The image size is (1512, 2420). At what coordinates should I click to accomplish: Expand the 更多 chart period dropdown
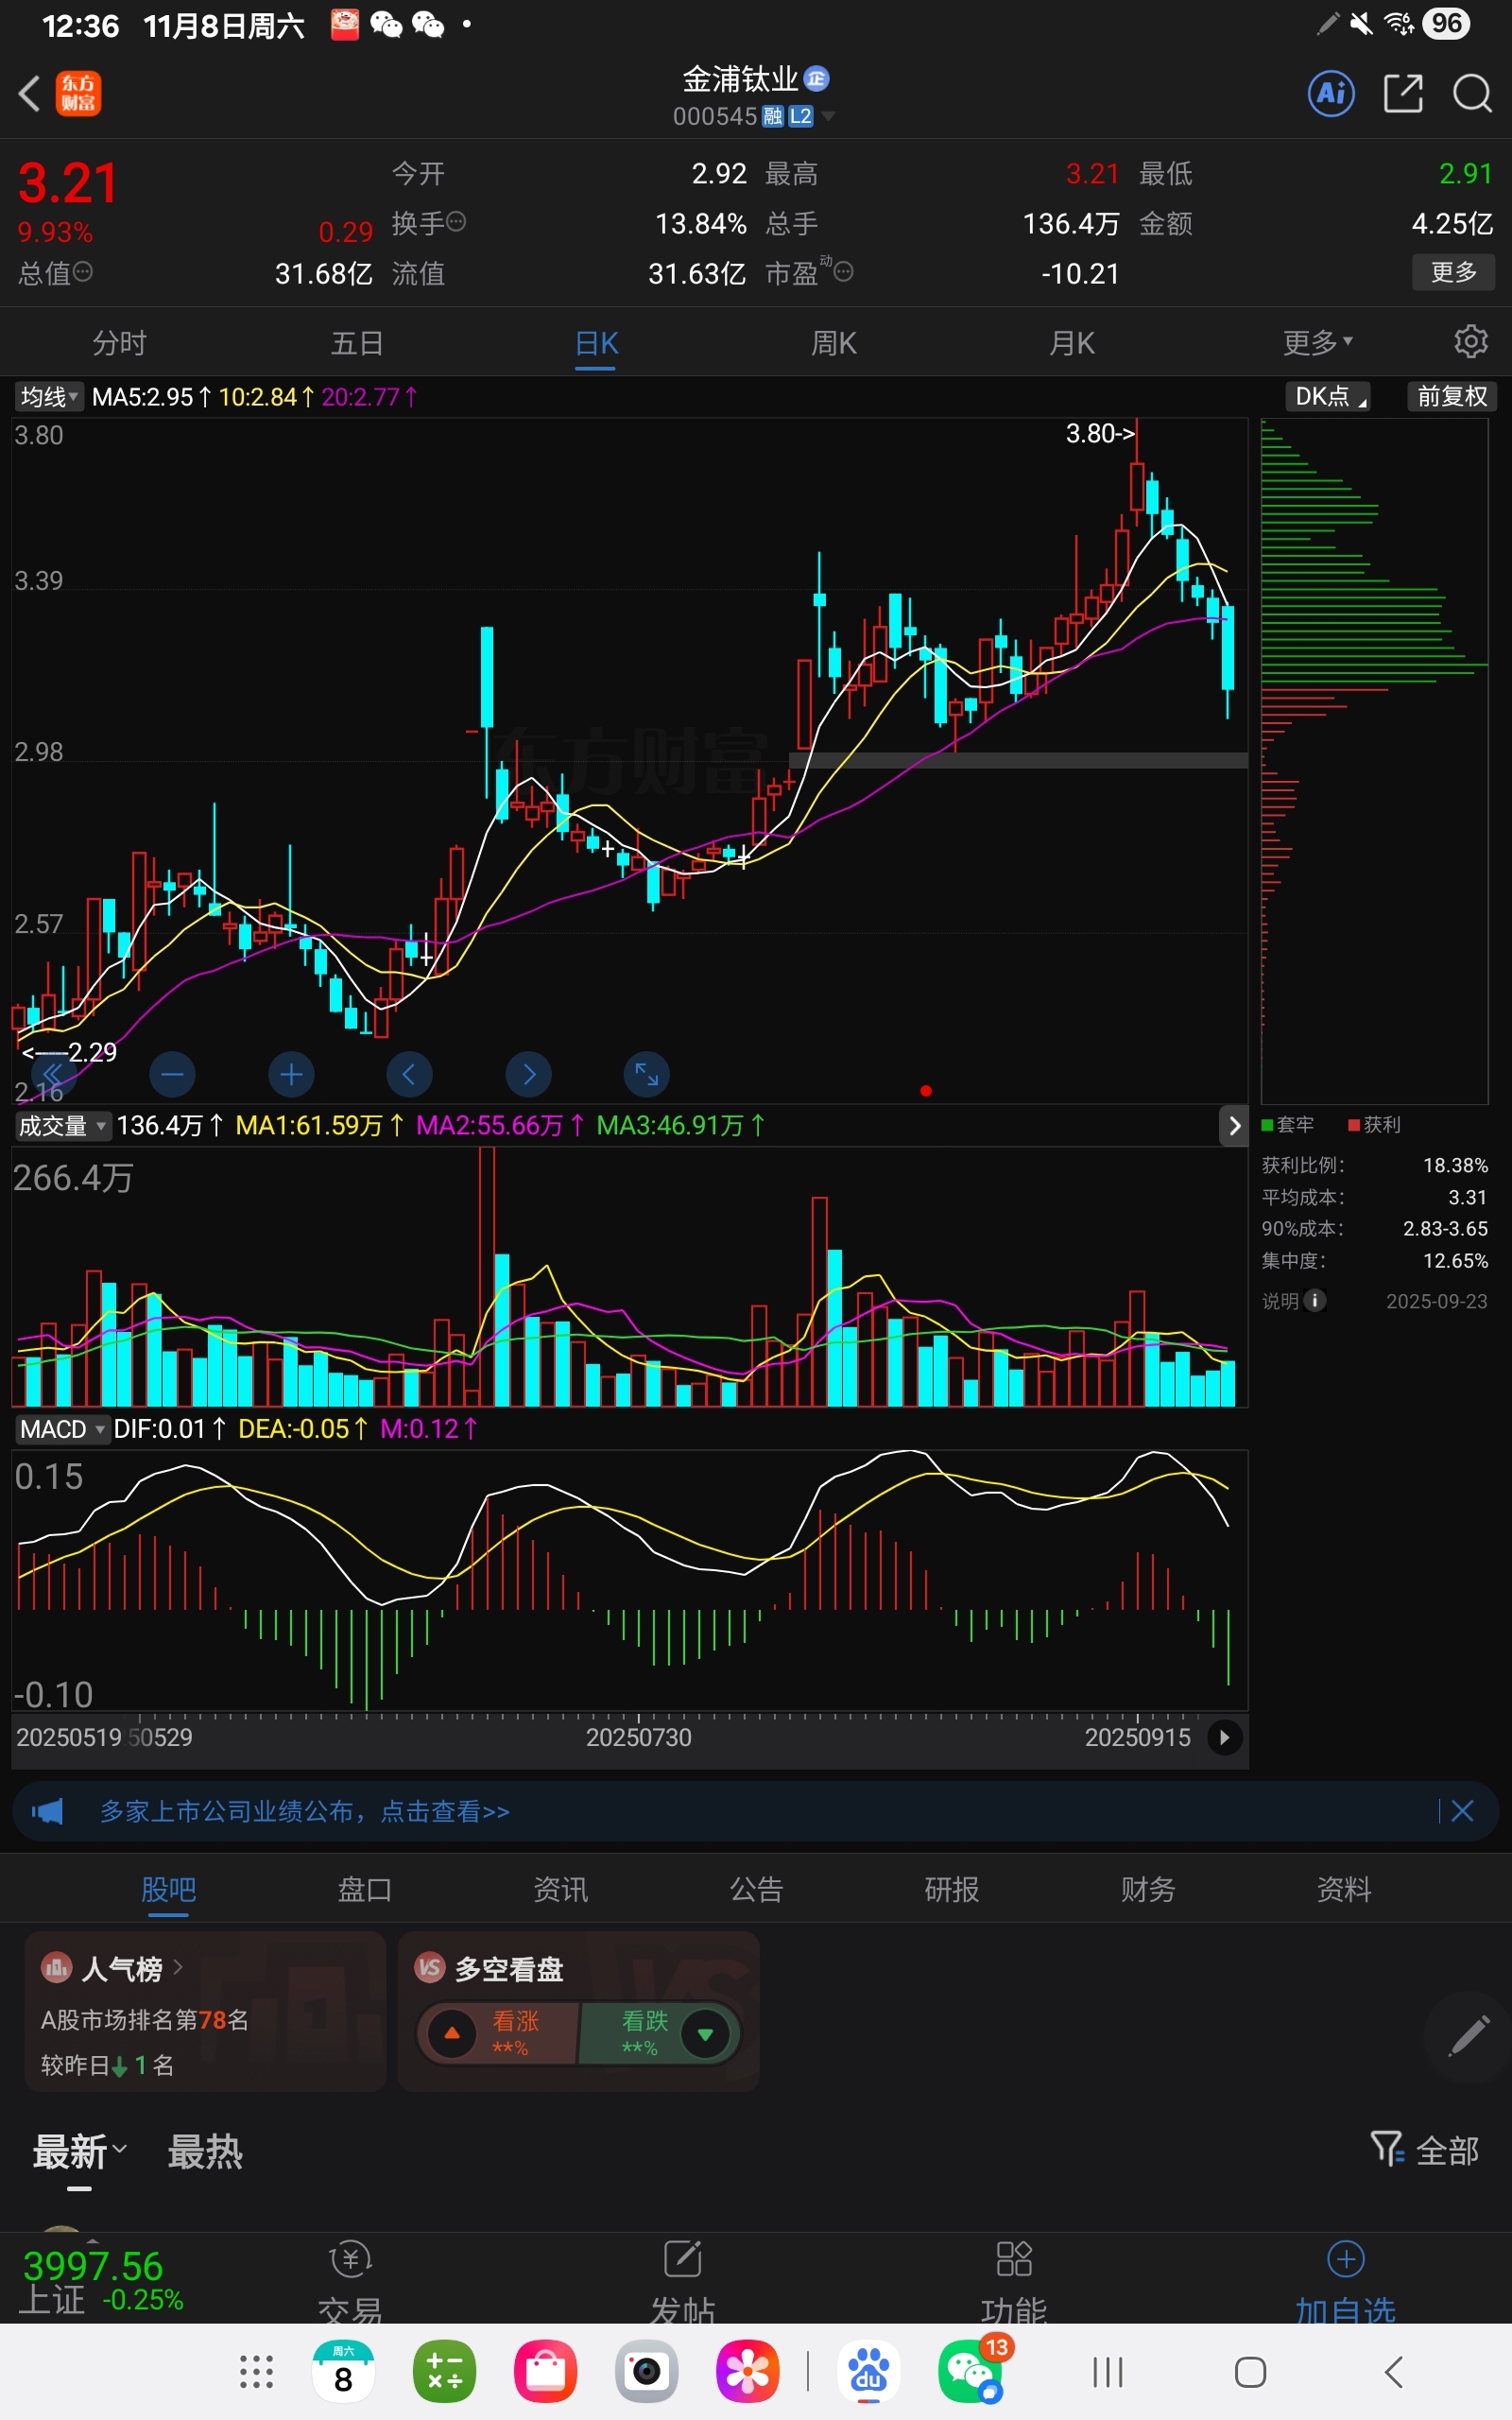1317,342
